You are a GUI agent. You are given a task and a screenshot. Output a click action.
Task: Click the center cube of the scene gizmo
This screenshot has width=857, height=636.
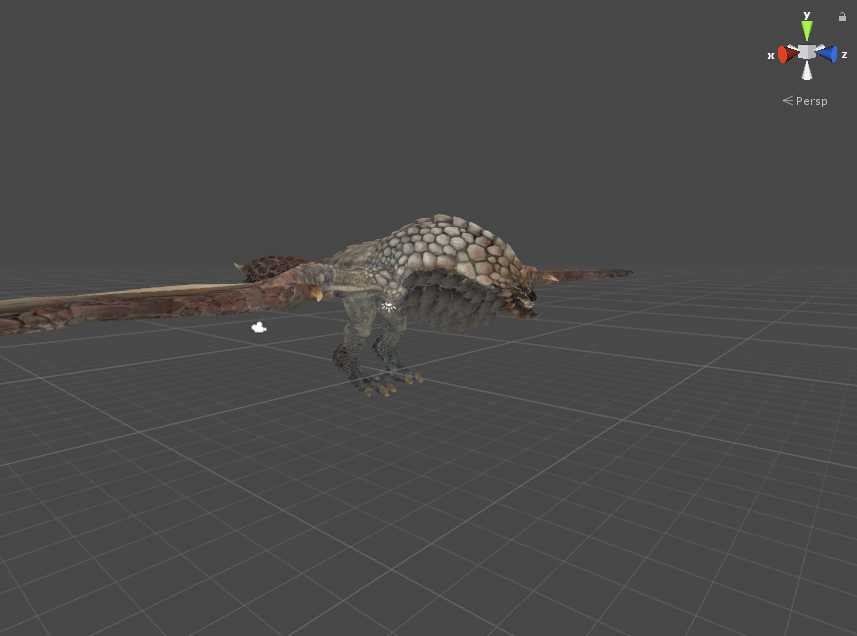(807, 51)
